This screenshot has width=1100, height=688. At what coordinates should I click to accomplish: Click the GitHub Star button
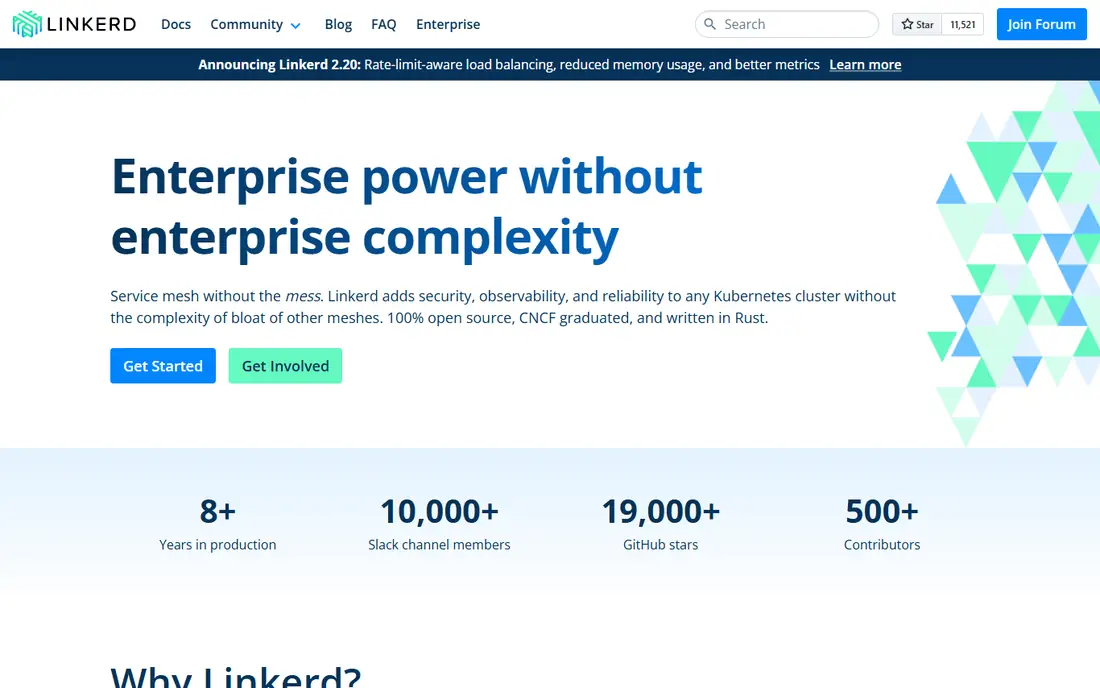(917, 25)
